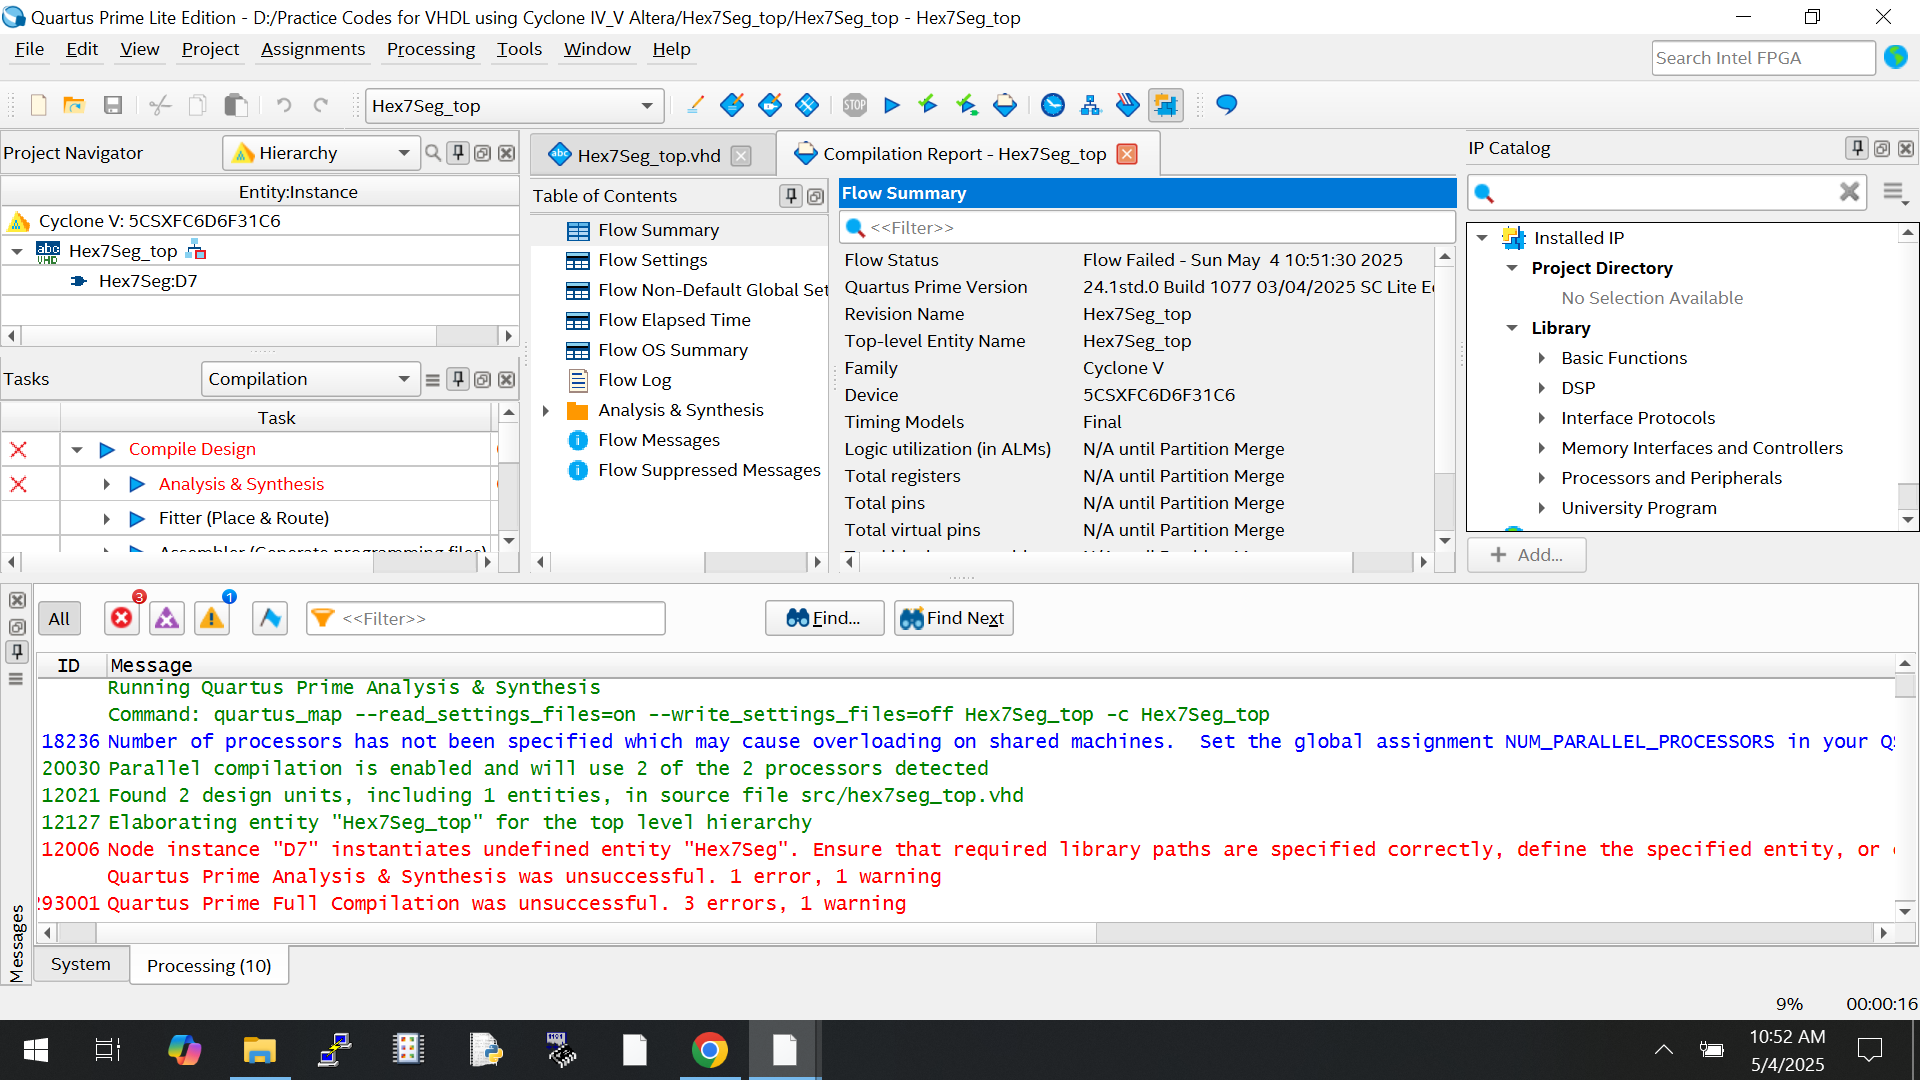1920x1080 pixels.
Task: Open the Timing Analyzer clock icon
Action: pyautogui.click(x=1052, y=105)
